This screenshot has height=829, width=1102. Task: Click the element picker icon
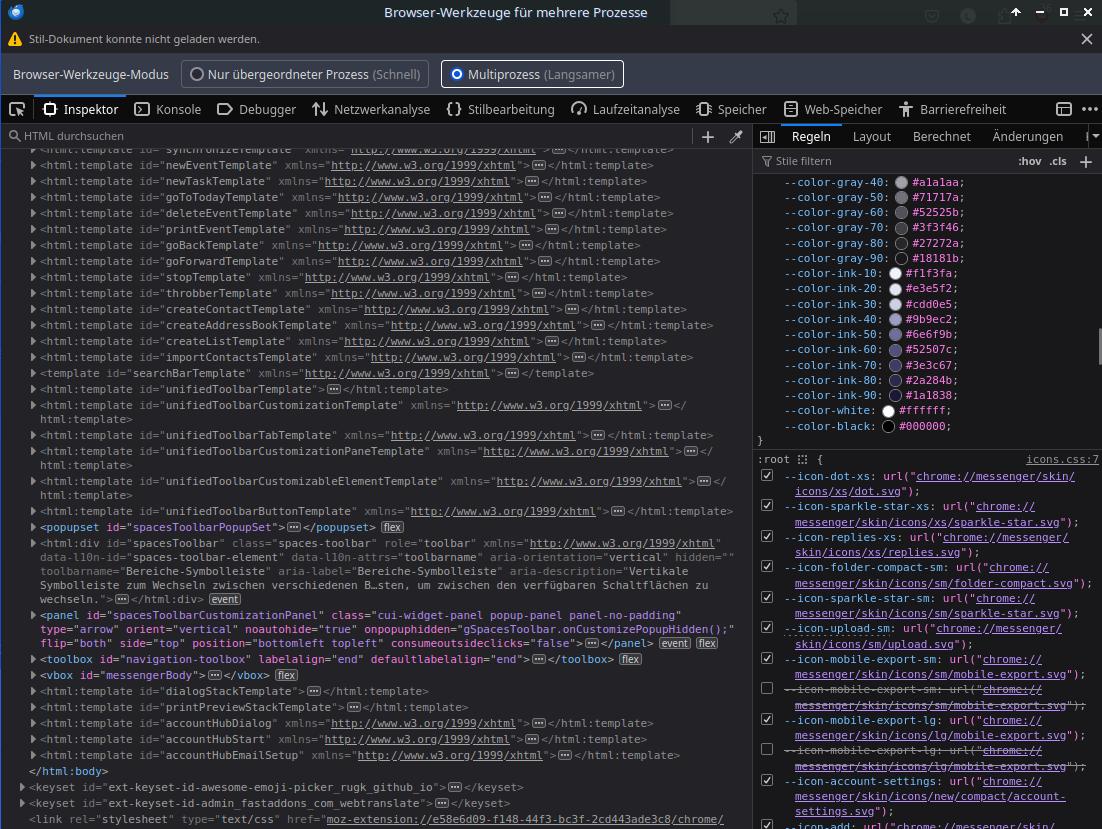coord(17,110)
